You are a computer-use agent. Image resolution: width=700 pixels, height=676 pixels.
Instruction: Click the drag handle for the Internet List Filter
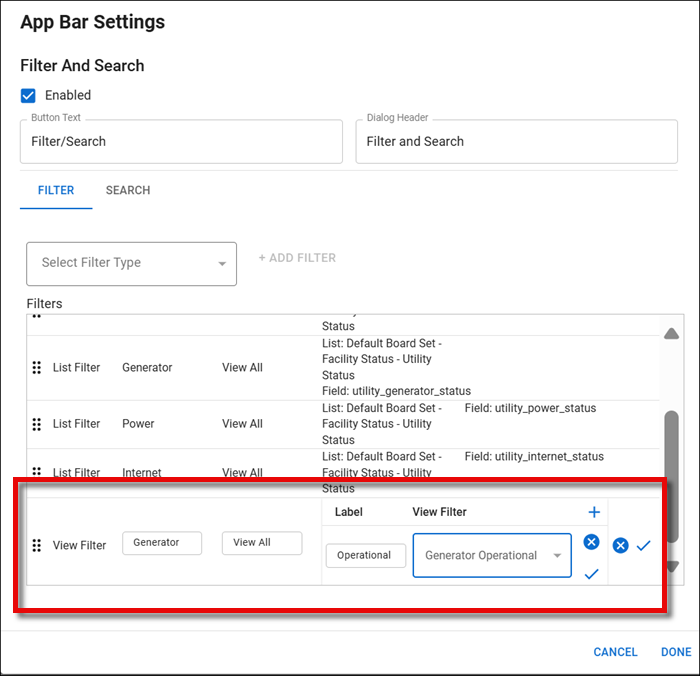point(37,472)
